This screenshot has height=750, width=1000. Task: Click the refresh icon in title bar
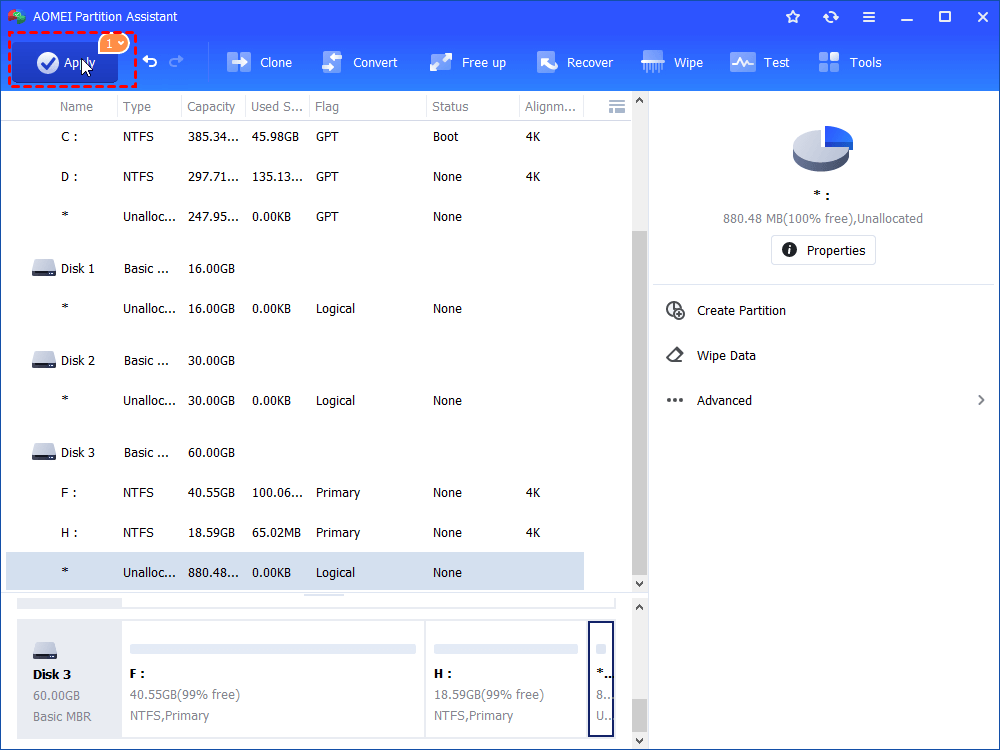point(830,17)
